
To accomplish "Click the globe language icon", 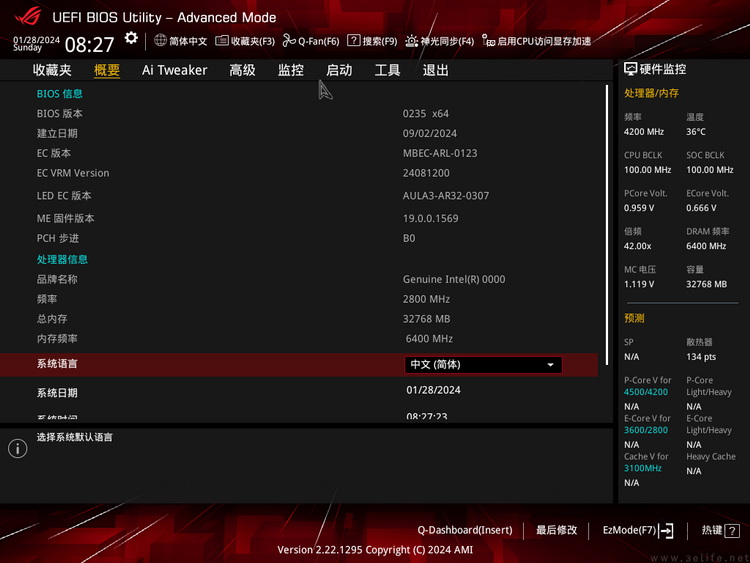I will [160, 40].
